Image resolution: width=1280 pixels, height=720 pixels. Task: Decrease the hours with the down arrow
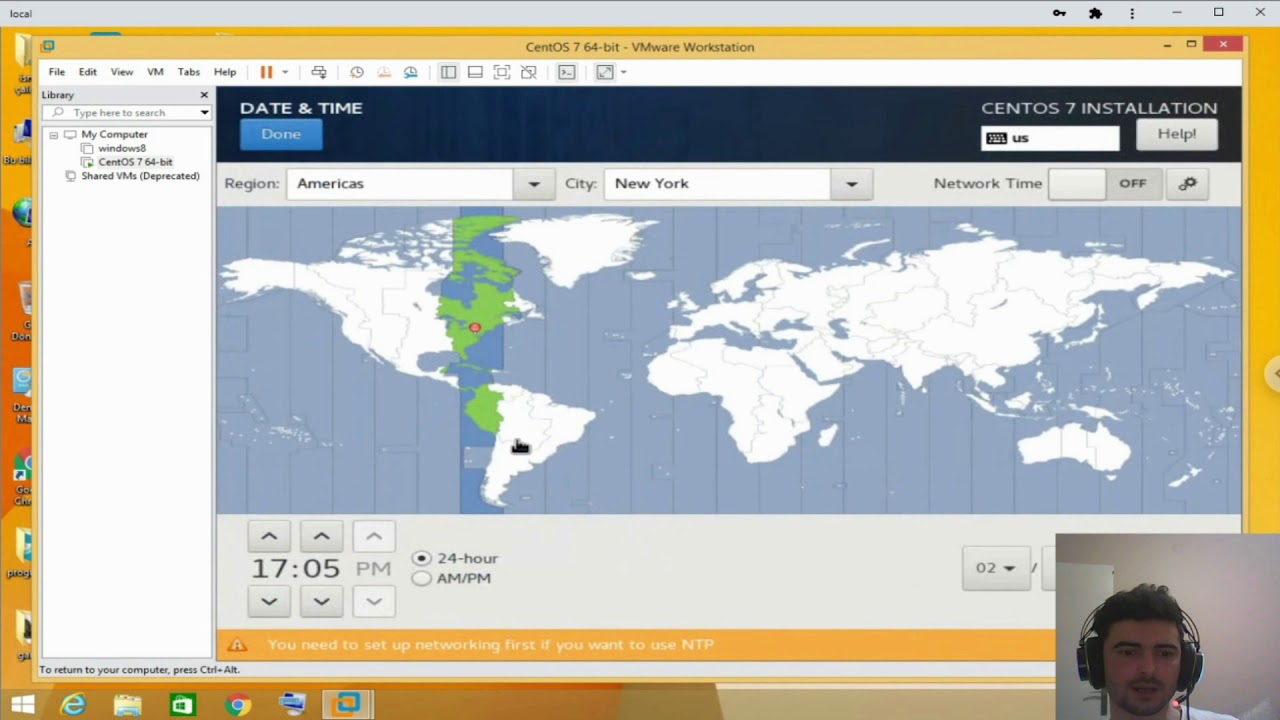(269, 601)
